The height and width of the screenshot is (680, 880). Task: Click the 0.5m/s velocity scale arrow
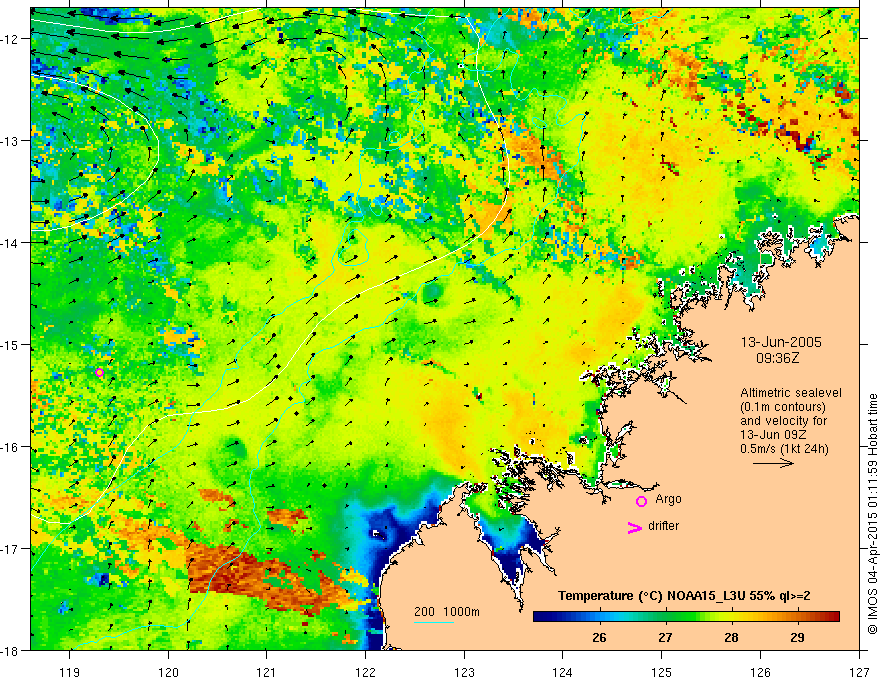[773, 463]
